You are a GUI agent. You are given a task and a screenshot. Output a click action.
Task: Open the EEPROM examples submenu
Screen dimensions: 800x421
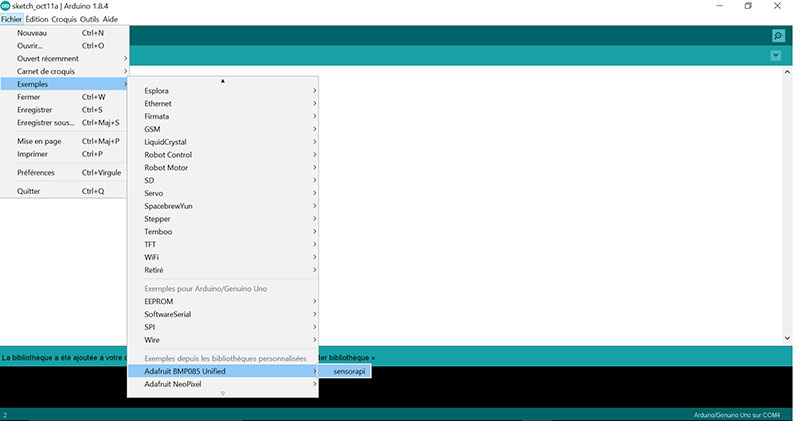click(223, 301)
